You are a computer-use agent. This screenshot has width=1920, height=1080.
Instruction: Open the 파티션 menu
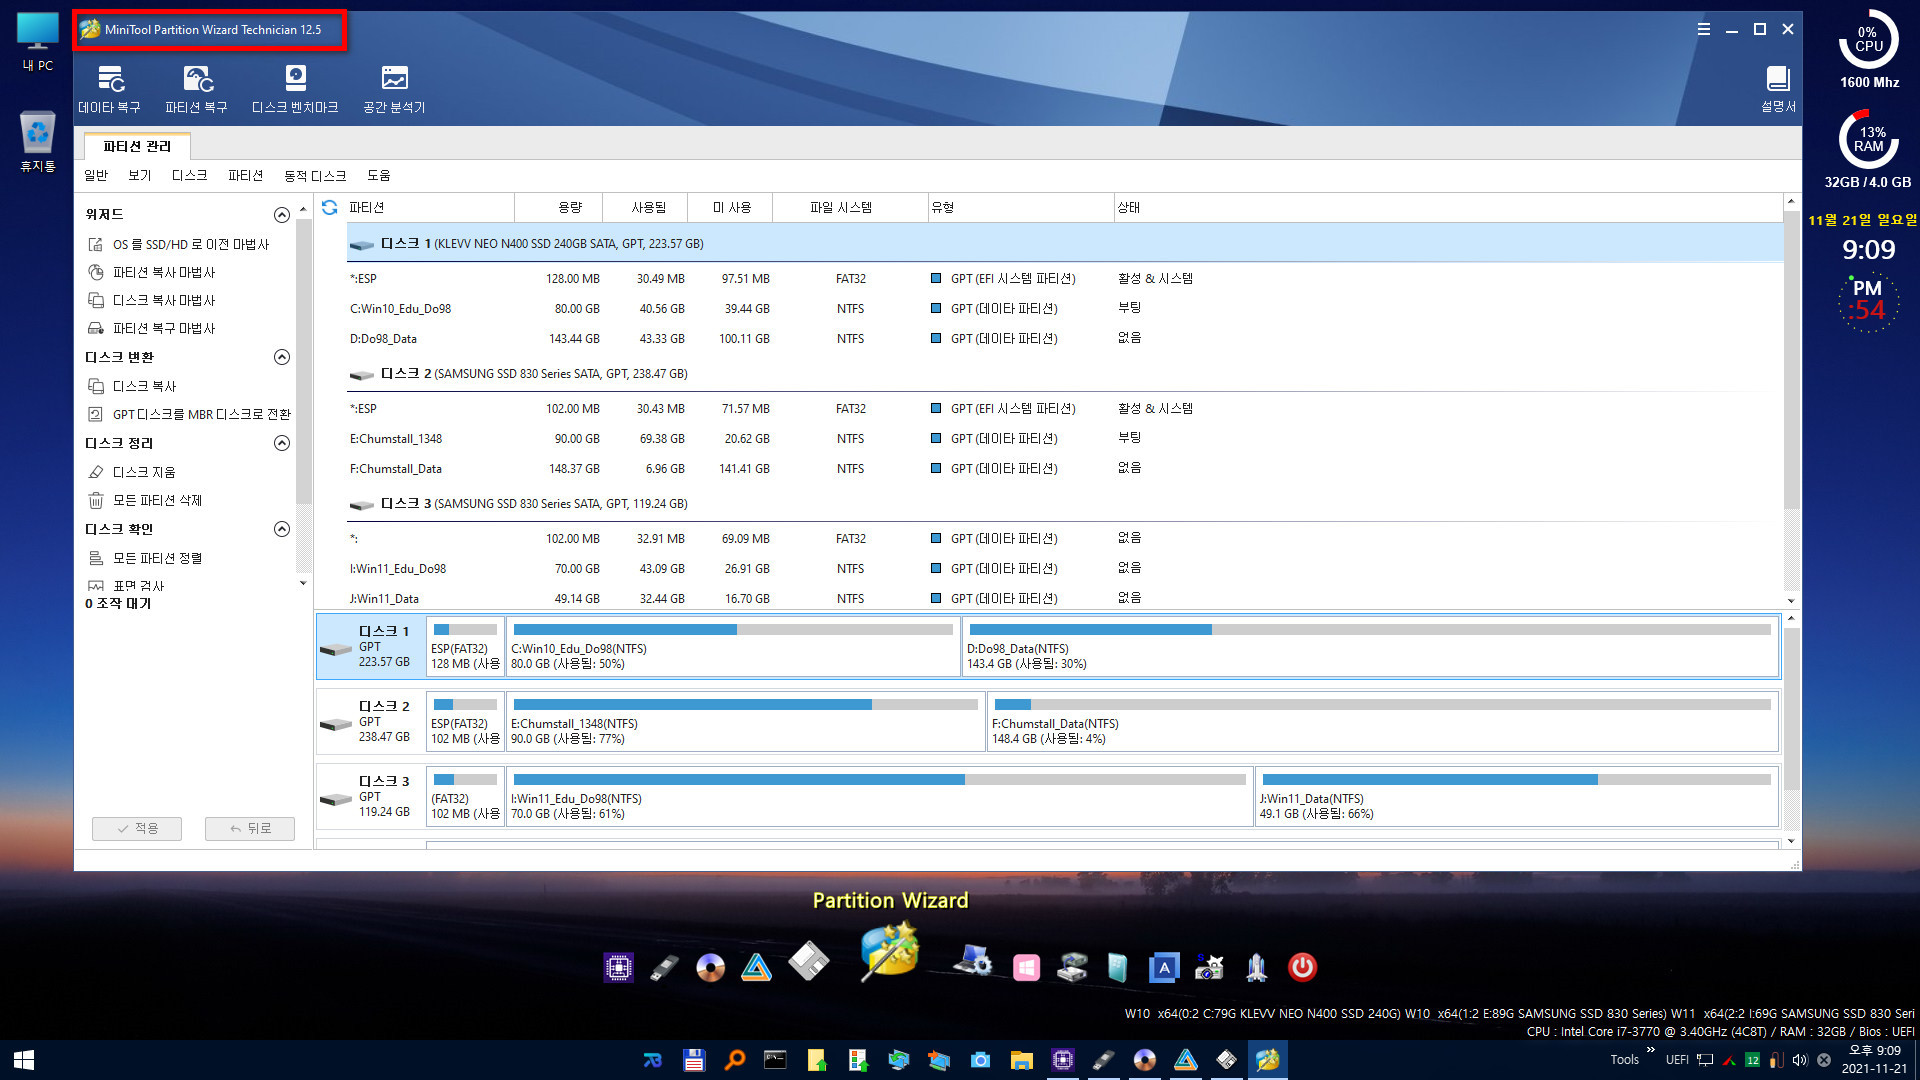tap(246, 176)
